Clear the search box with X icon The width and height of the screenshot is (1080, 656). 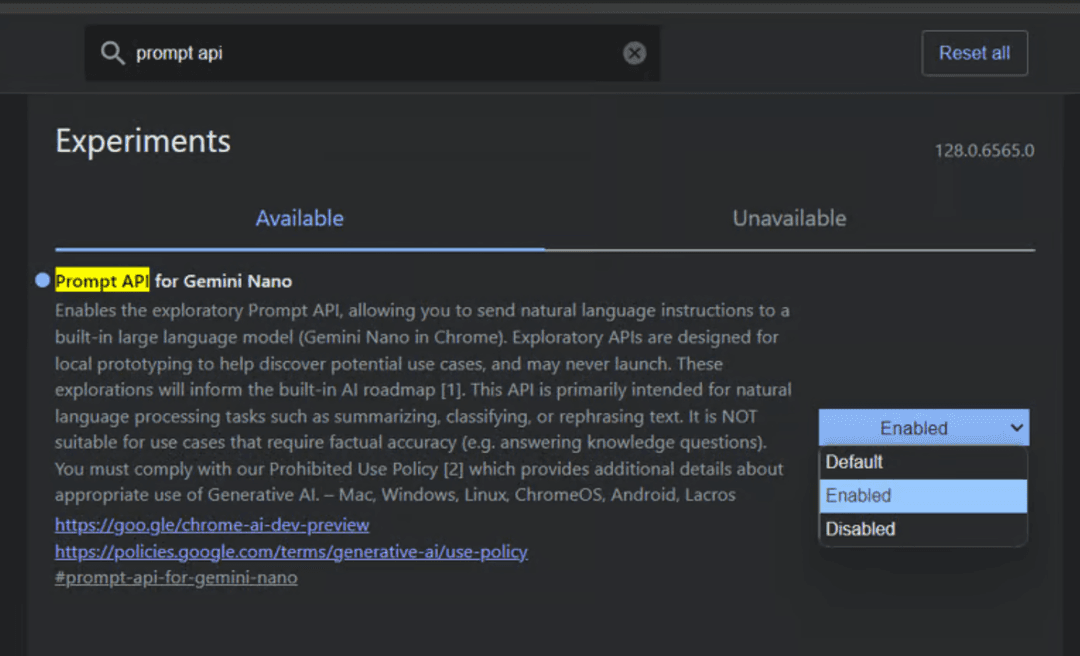[634, 53]
